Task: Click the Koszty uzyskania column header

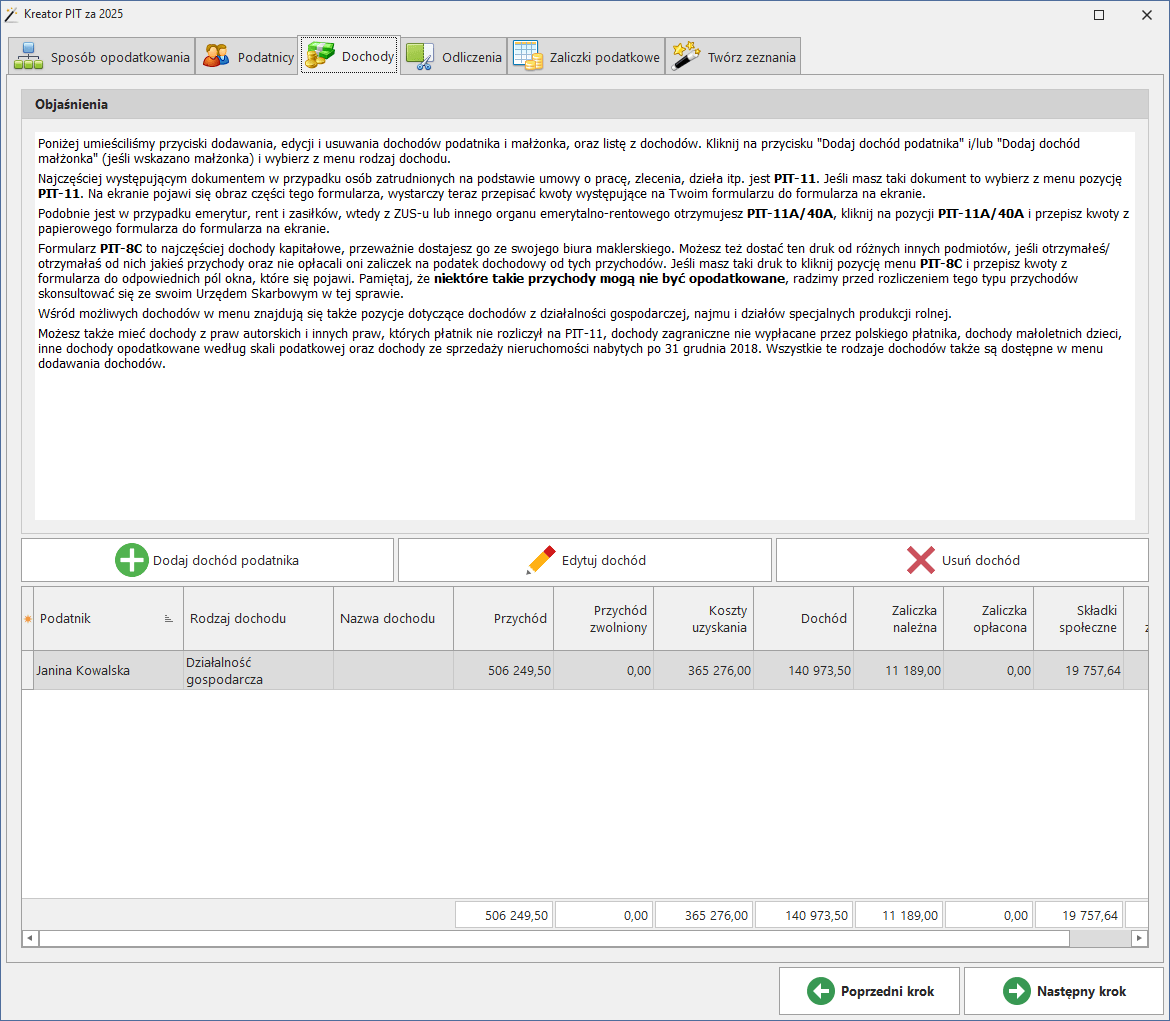Action: pyautogui.click(x=704, y=619)
